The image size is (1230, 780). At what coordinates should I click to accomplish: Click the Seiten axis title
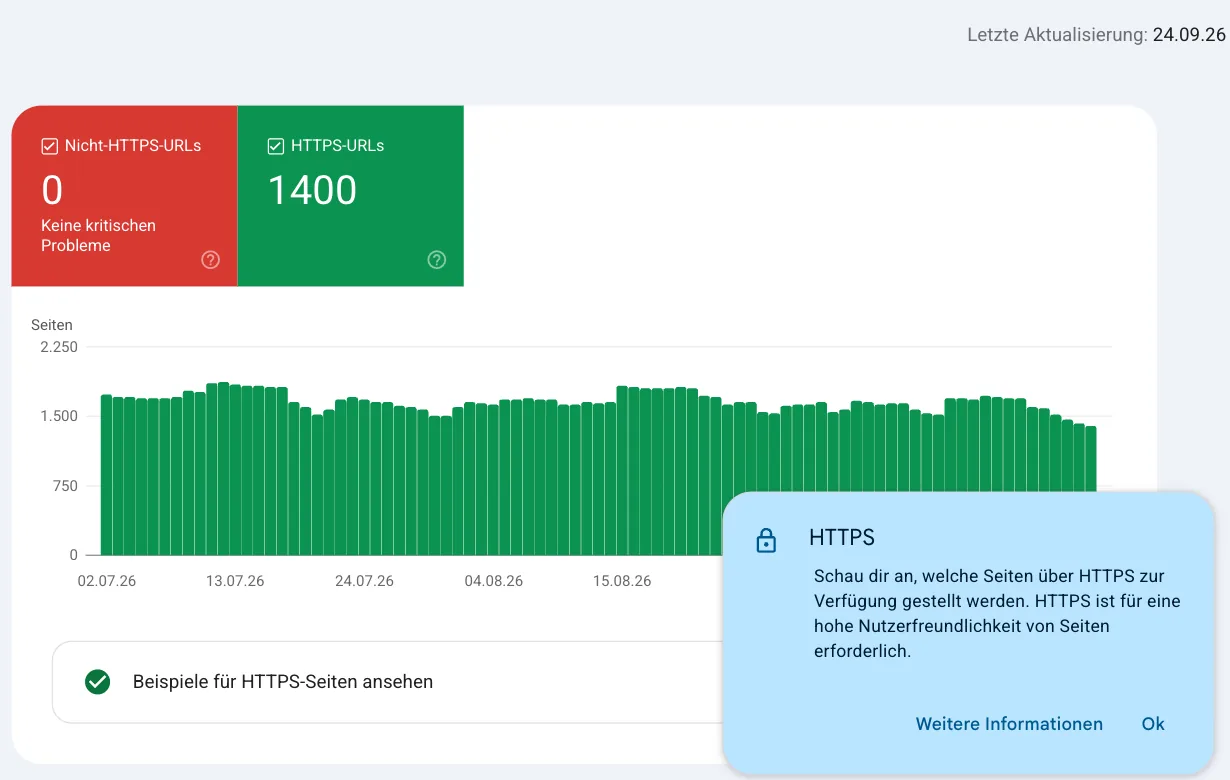point(52,325)
